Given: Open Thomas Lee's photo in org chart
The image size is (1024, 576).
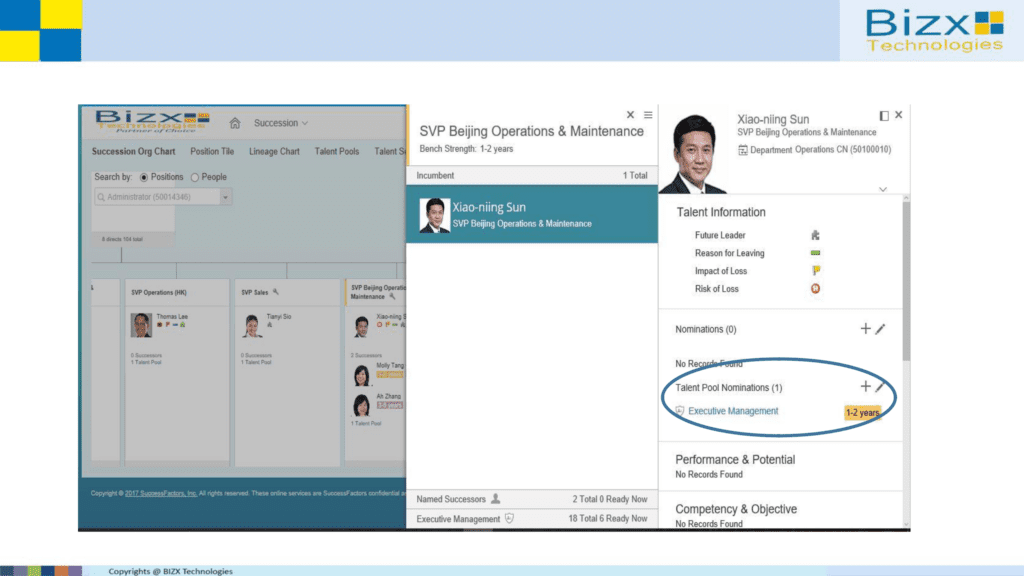Looking at the screenshot, I should 141,325.
